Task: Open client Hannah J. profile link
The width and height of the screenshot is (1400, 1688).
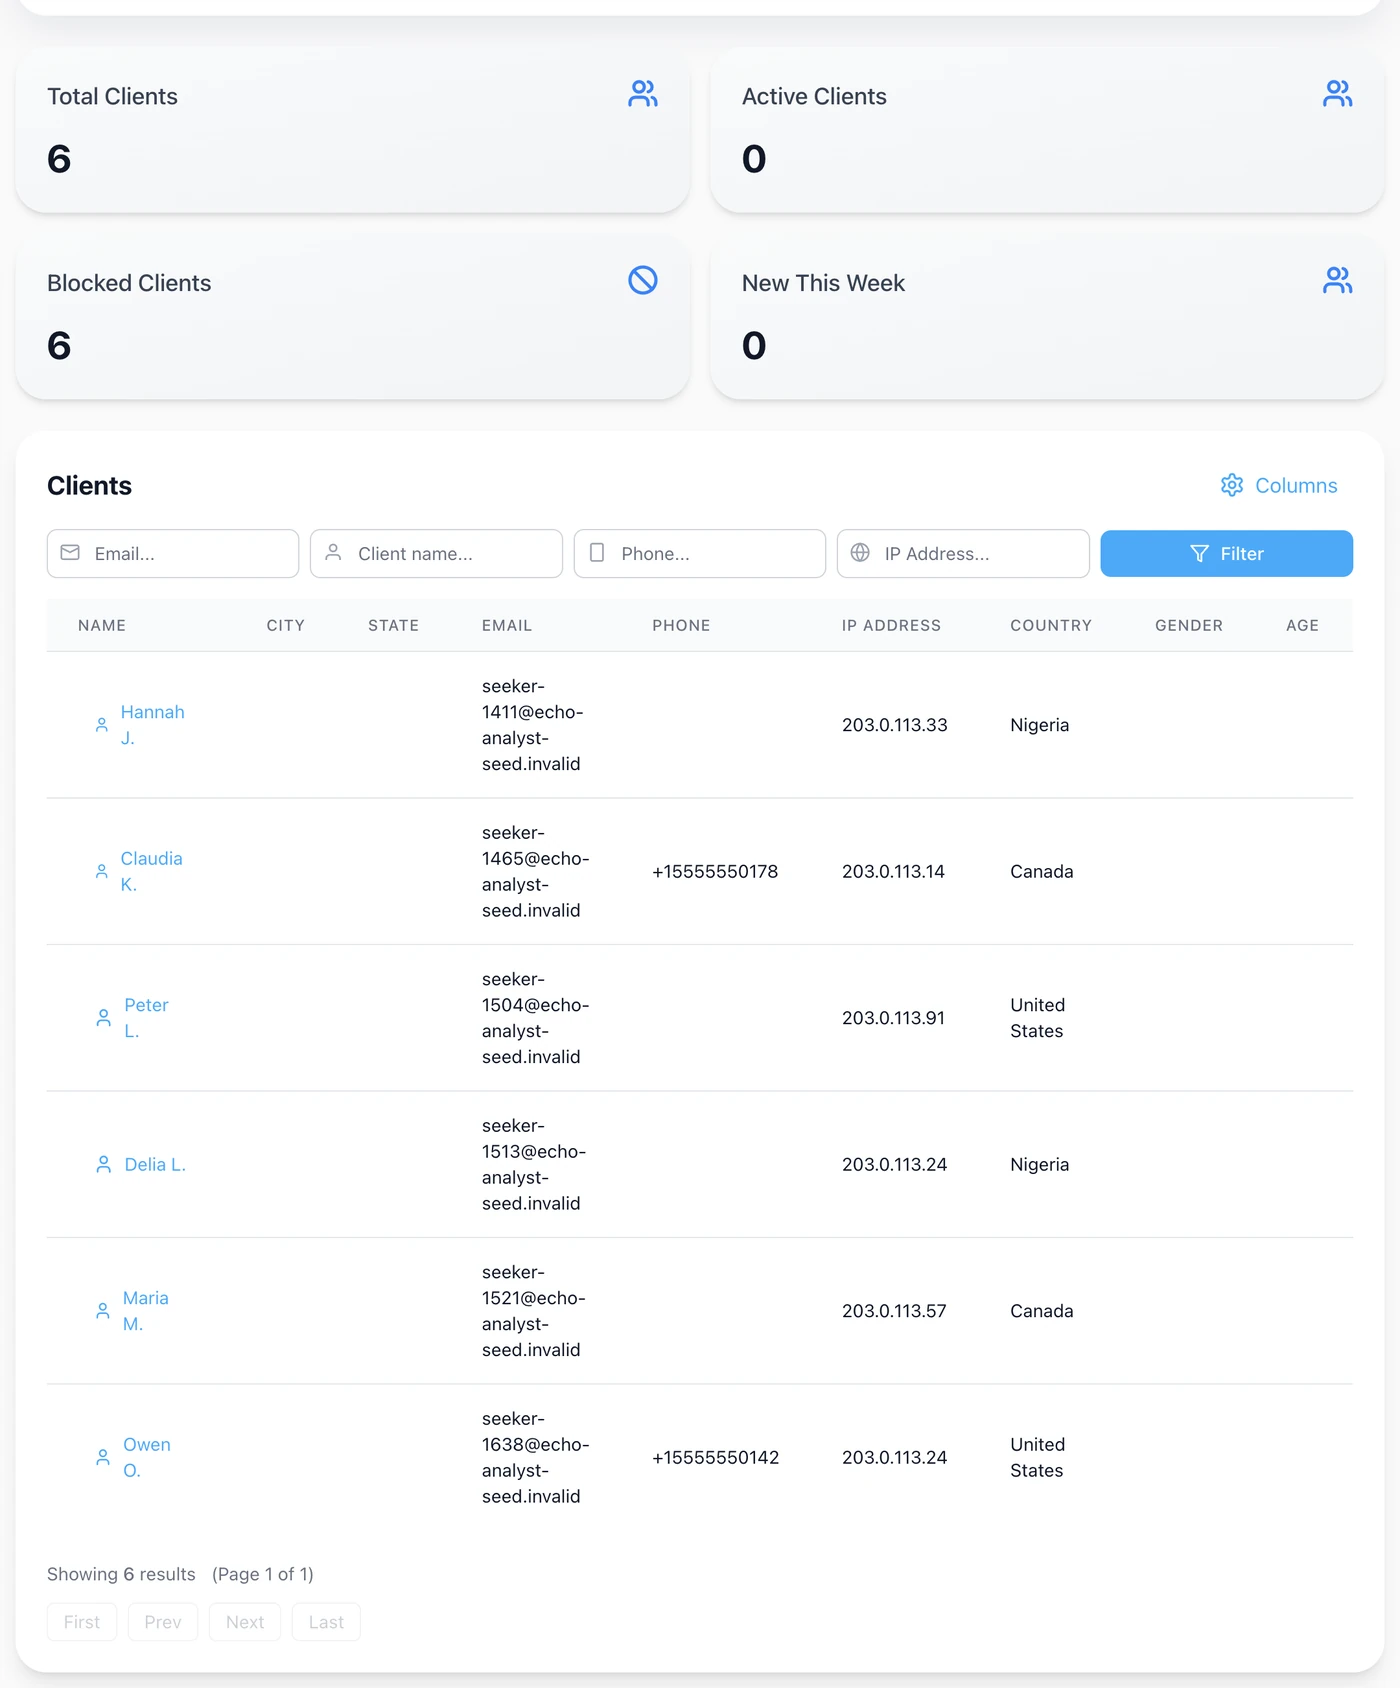Action: pyautogui.click(x=152, y=725)
